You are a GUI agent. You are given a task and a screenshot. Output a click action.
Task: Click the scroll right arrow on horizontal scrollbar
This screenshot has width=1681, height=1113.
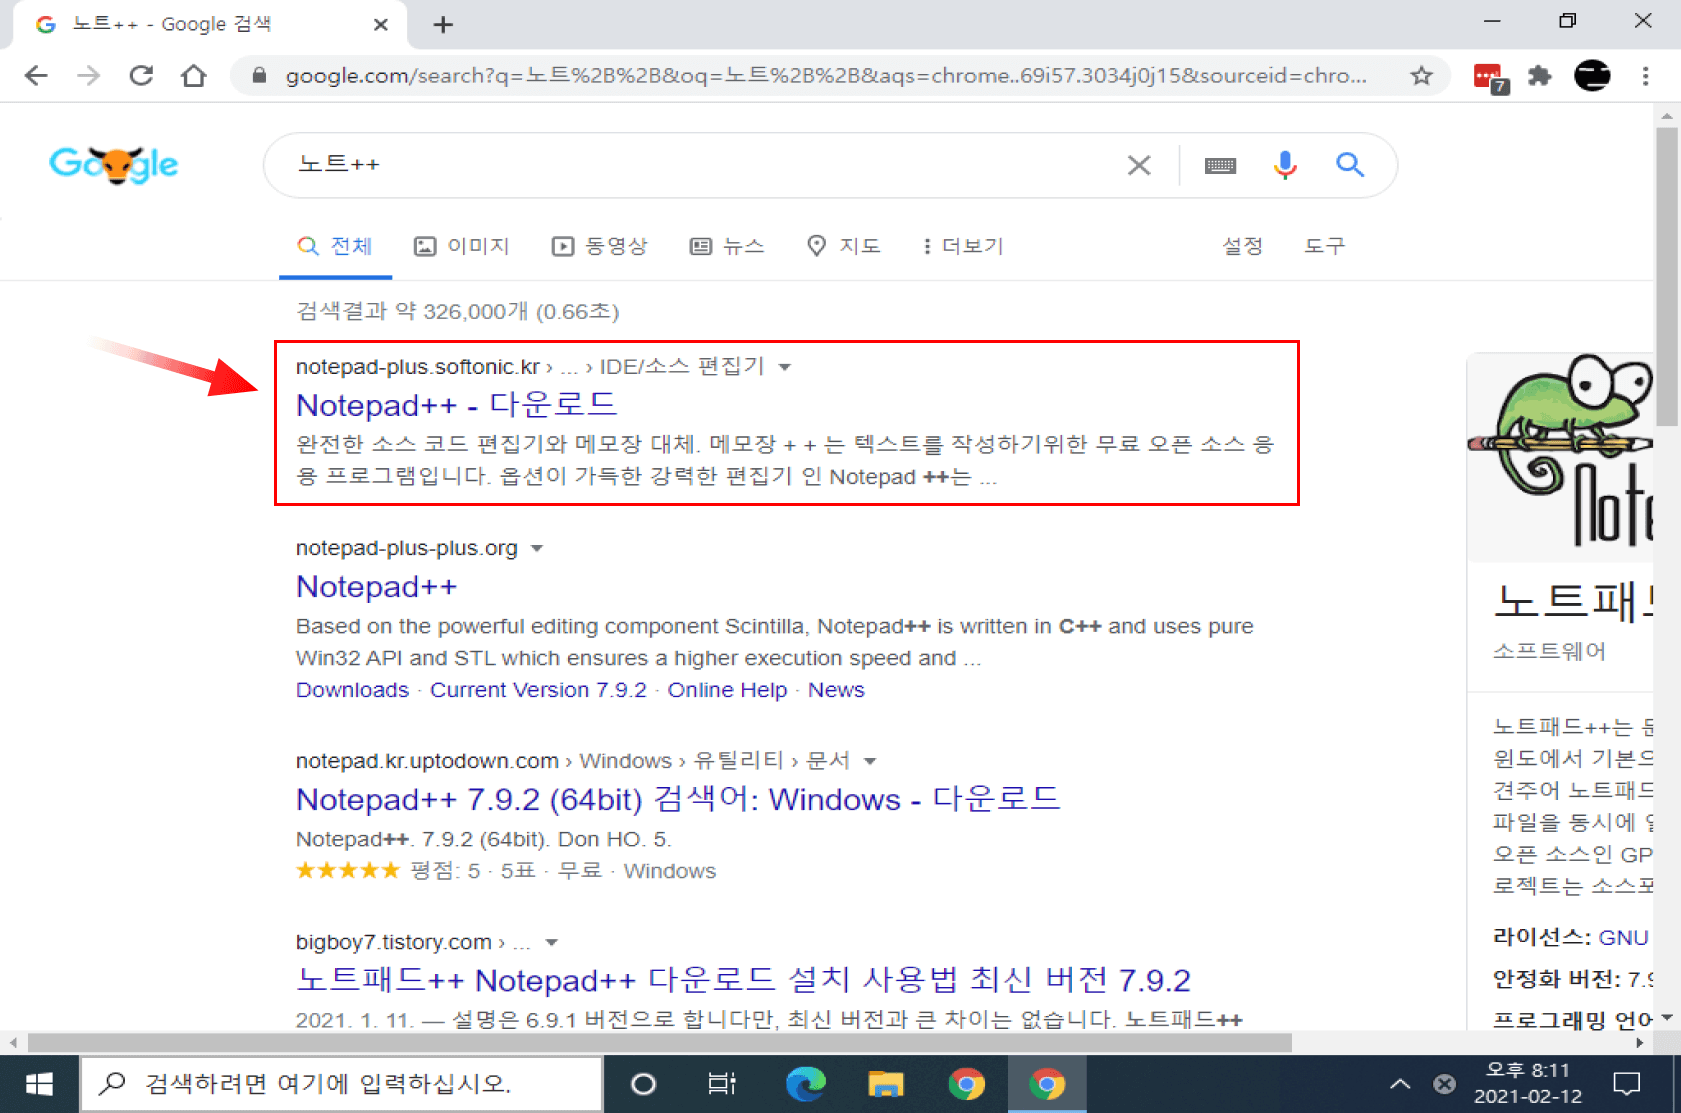(x=1640, y=1043)
